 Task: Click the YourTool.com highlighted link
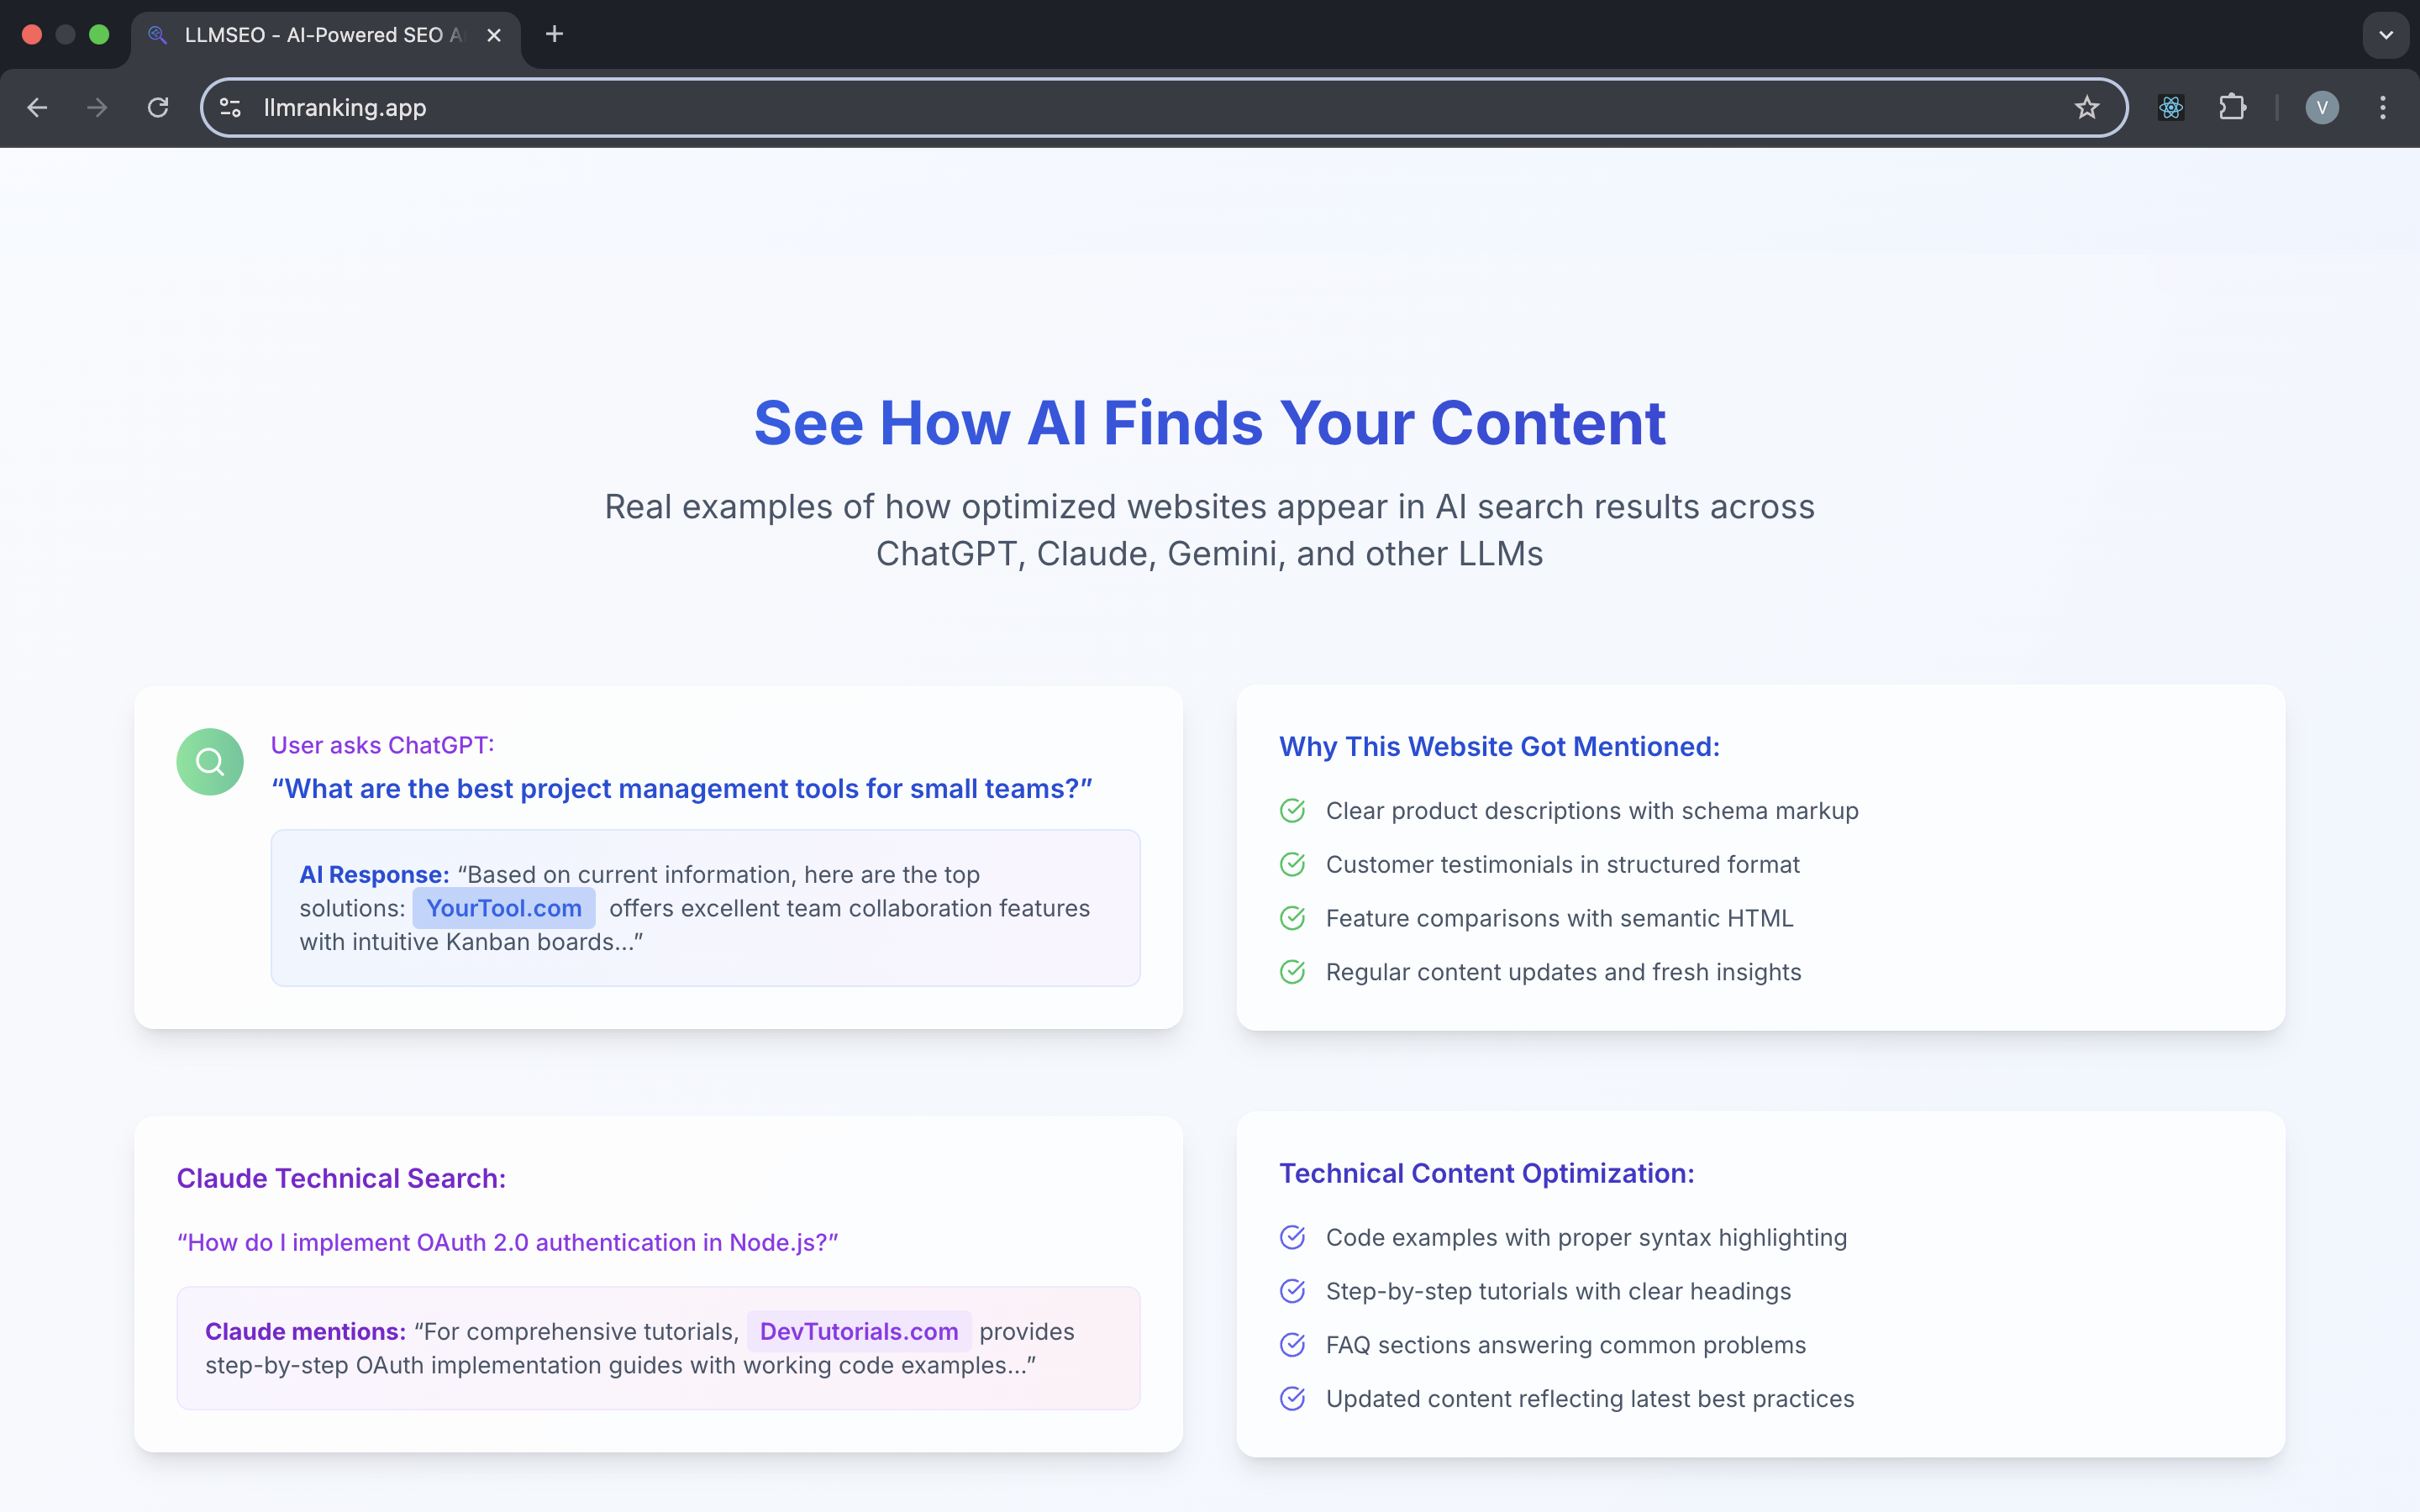click(x=504, y=908)
